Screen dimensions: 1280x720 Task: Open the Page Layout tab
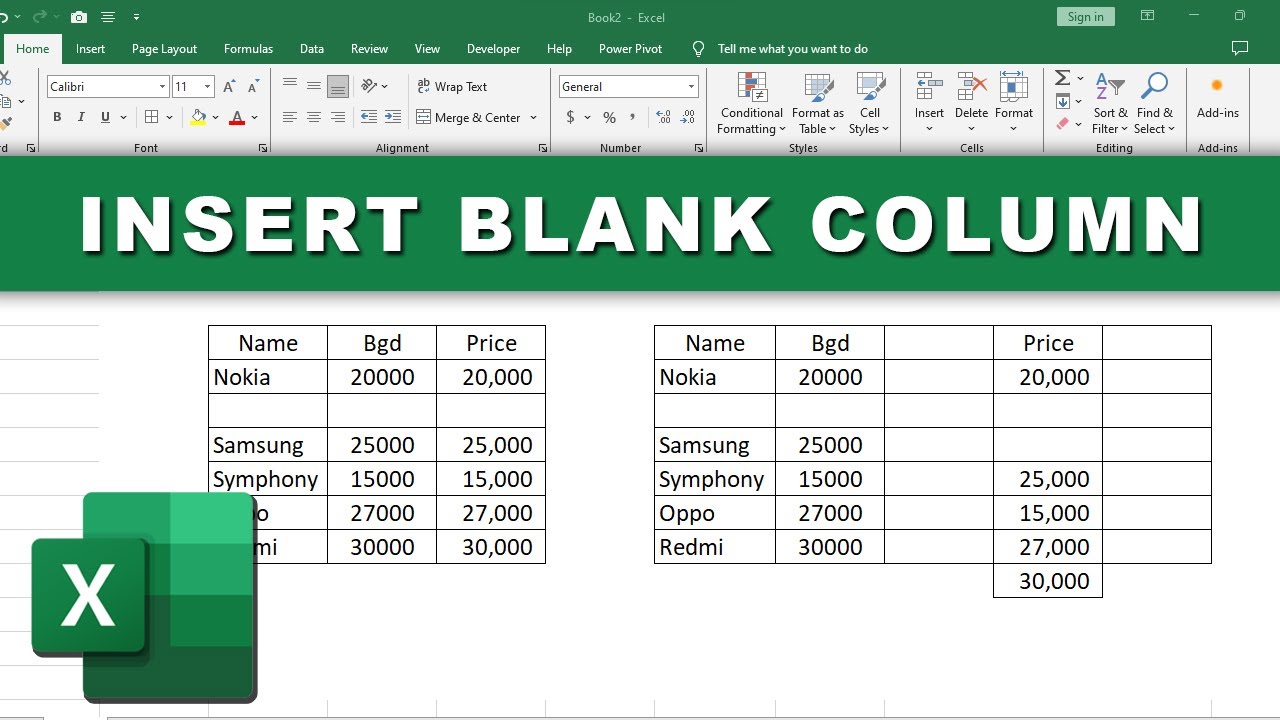pos(164,48)
